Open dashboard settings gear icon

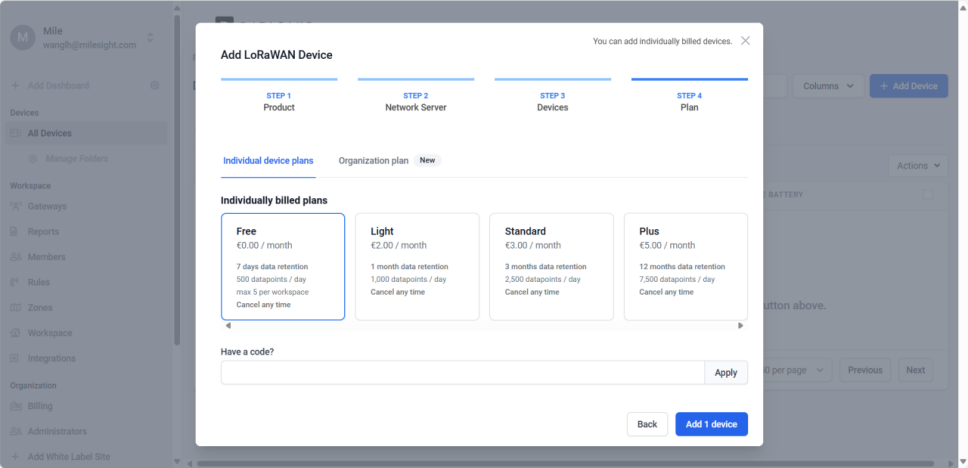click(x=155, y=85)
